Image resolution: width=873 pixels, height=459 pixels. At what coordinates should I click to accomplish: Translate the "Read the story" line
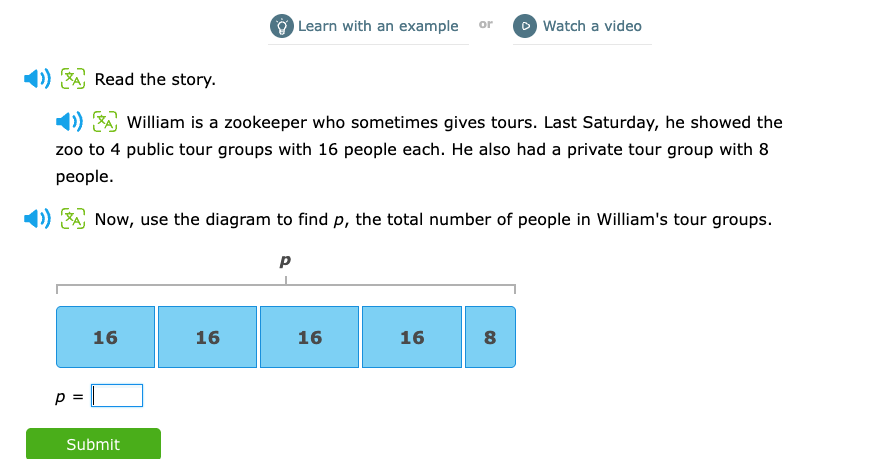coord(73,79)
